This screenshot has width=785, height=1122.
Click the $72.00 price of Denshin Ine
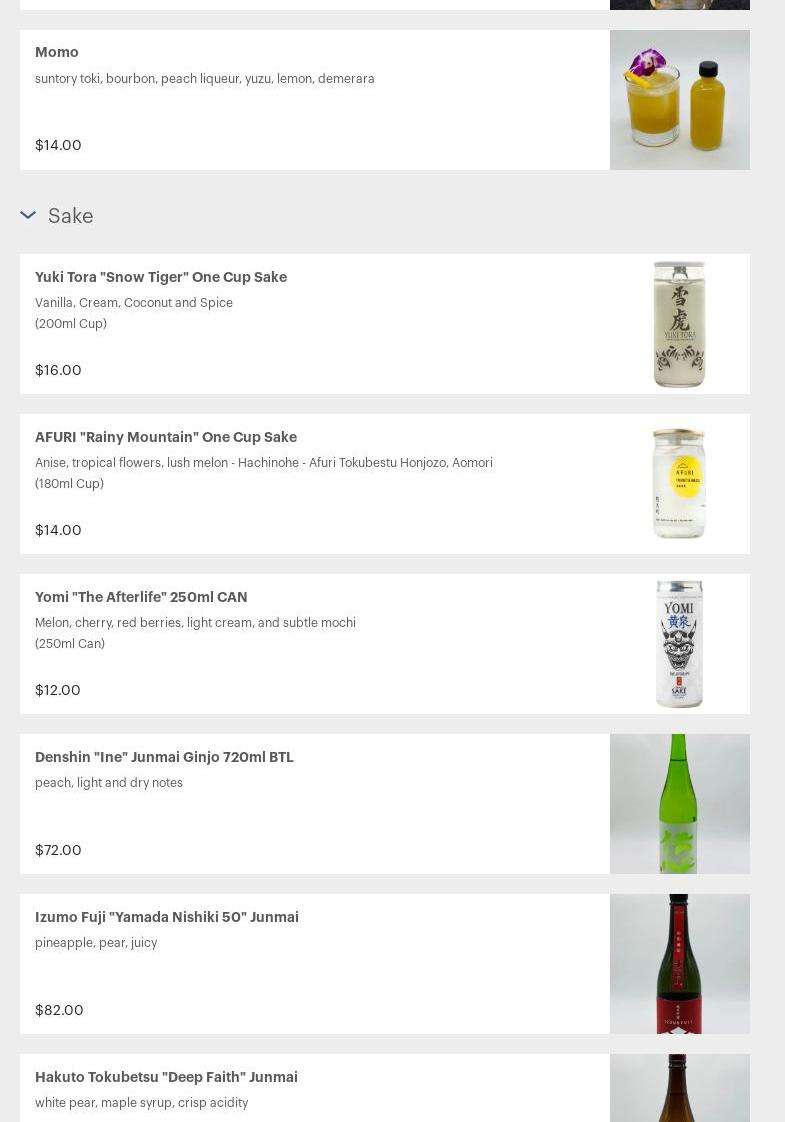coord(58,850)
